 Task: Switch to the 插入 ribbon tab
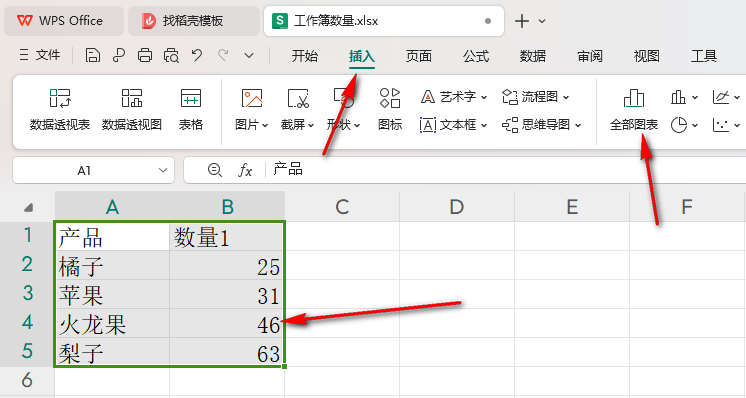point(362,56)
